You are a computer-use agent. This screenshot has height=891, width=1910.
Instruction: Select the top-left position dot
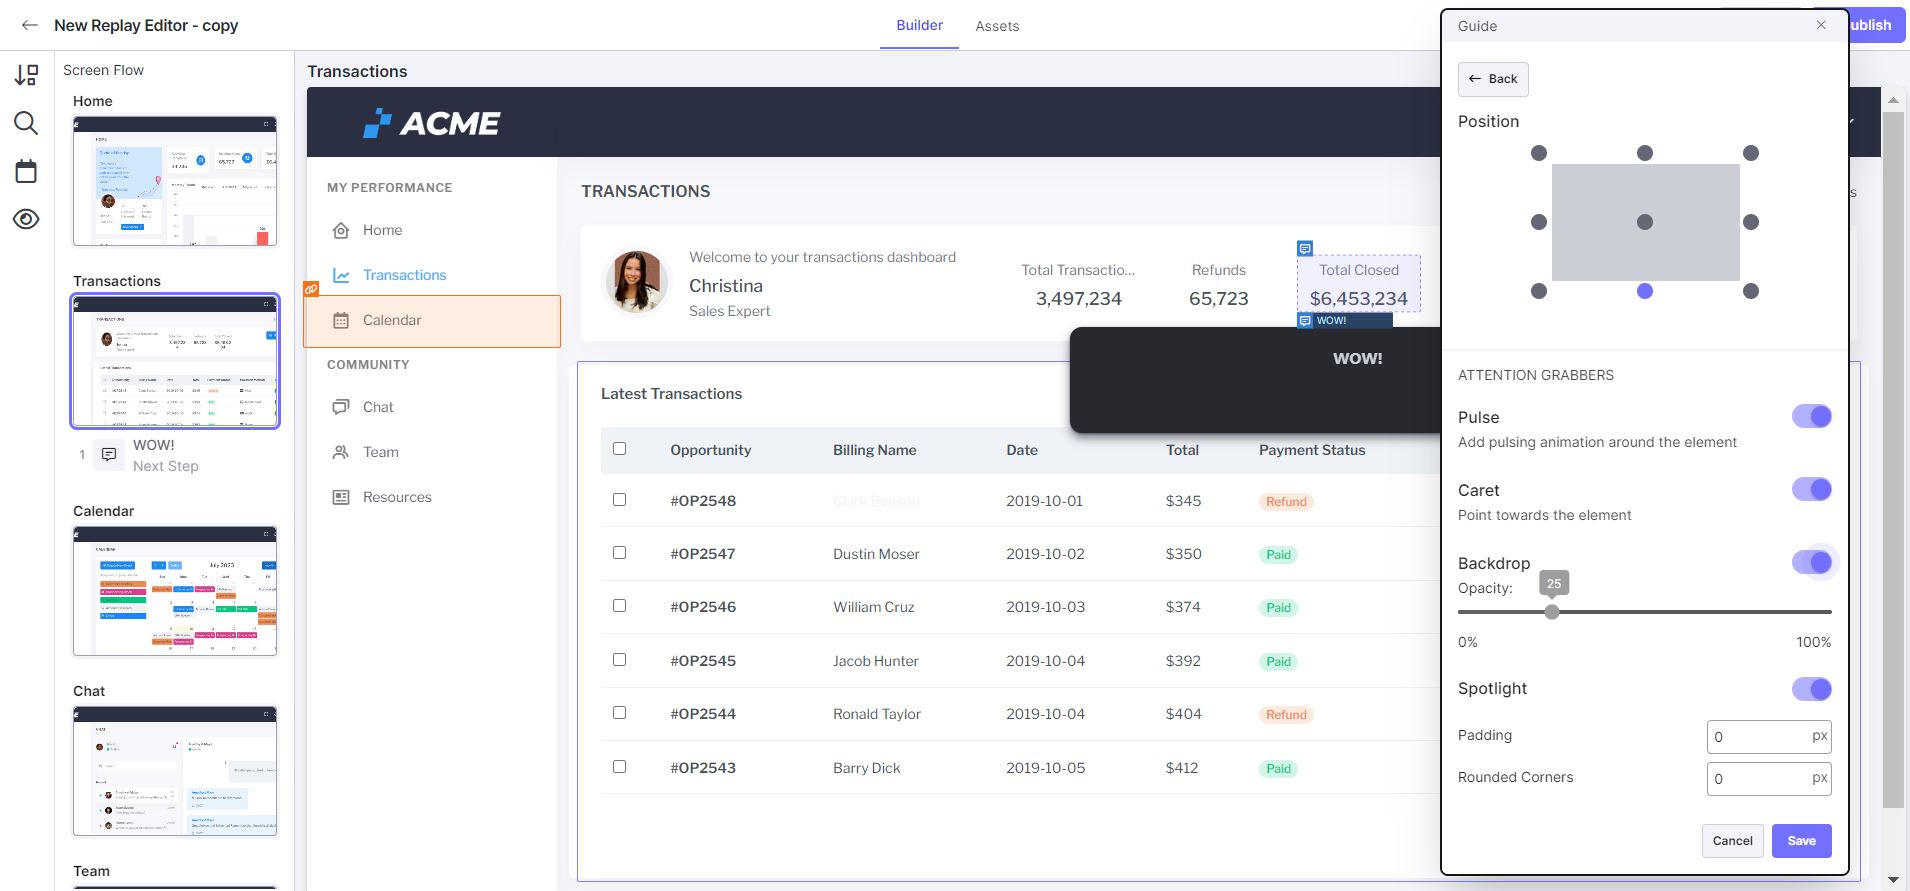[x=1539, y=153]
